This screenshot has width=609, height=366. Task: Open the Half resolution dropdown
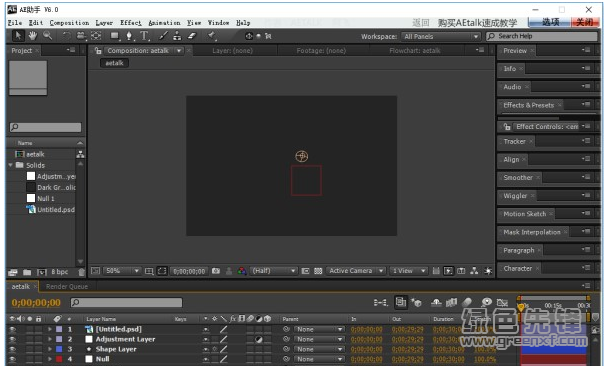[273, 271]
